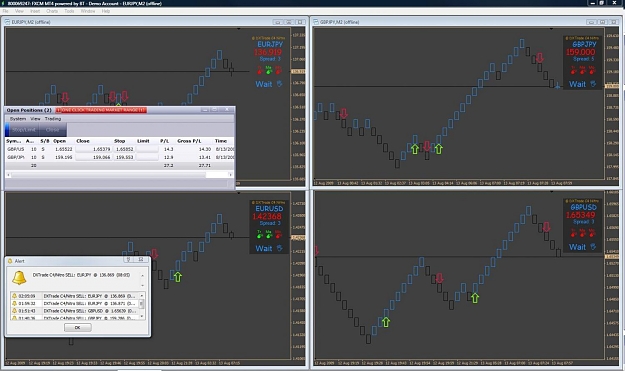Click the close price 1.65379 cell
The width and height of the screenshot is (625, 371).
93,149
